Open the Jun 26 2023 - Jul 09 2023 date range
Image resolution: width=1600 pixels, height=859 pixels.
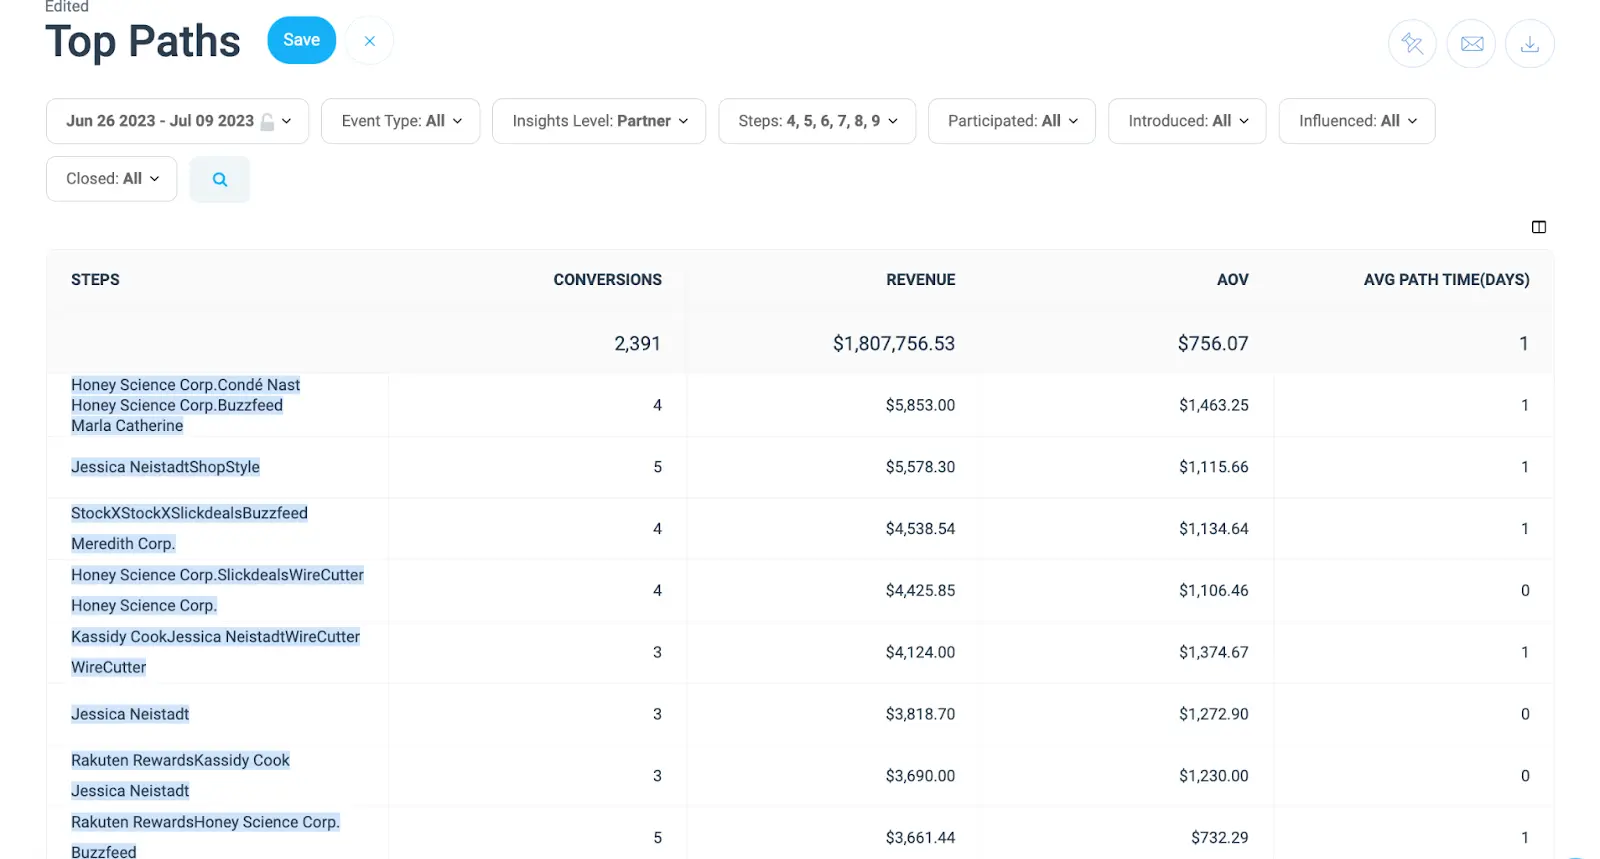[177, 121]
